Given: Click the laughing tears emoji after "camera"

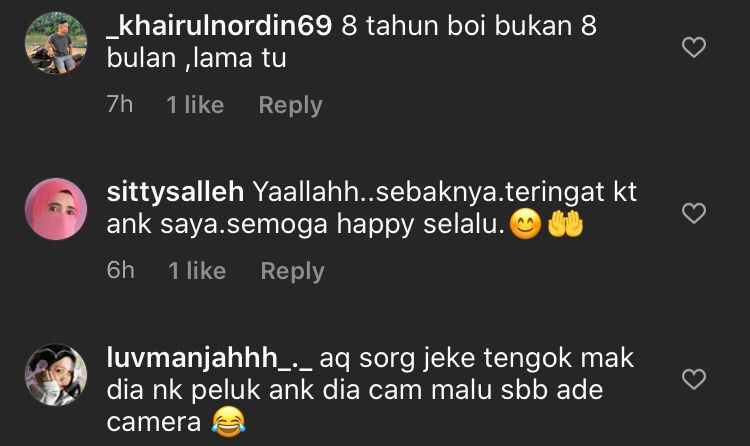Looking at the screenshot, I should click(229, 422).
